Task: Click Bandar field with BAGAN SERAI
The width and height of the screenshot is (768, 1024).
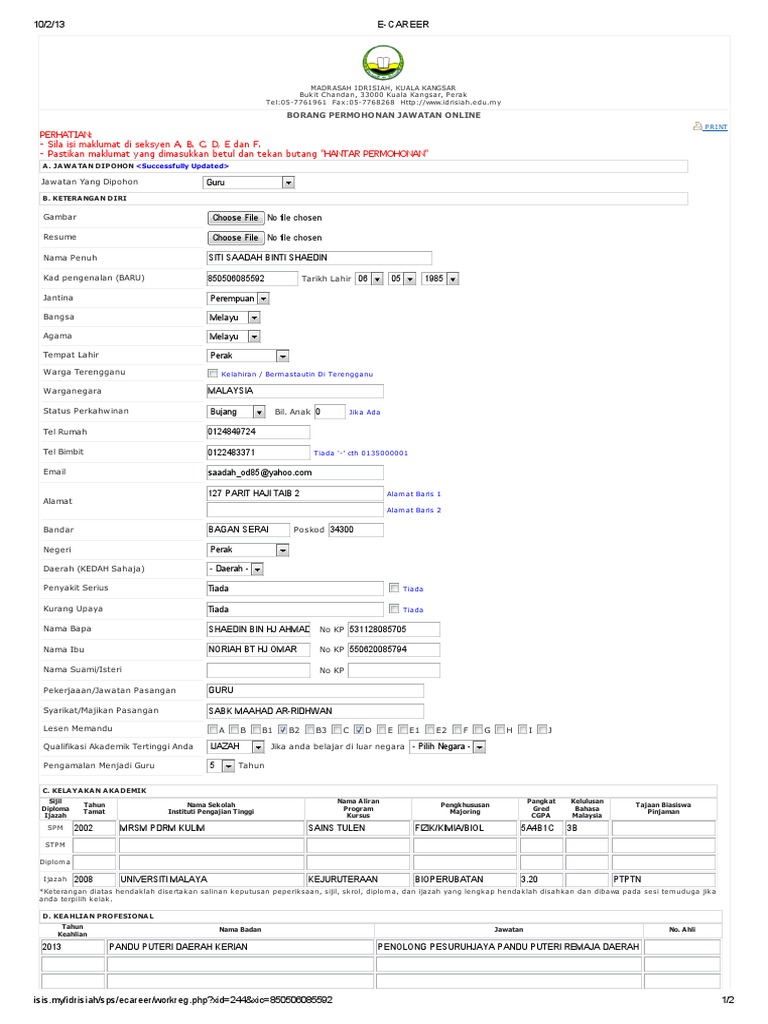Action: coord(248,530)
